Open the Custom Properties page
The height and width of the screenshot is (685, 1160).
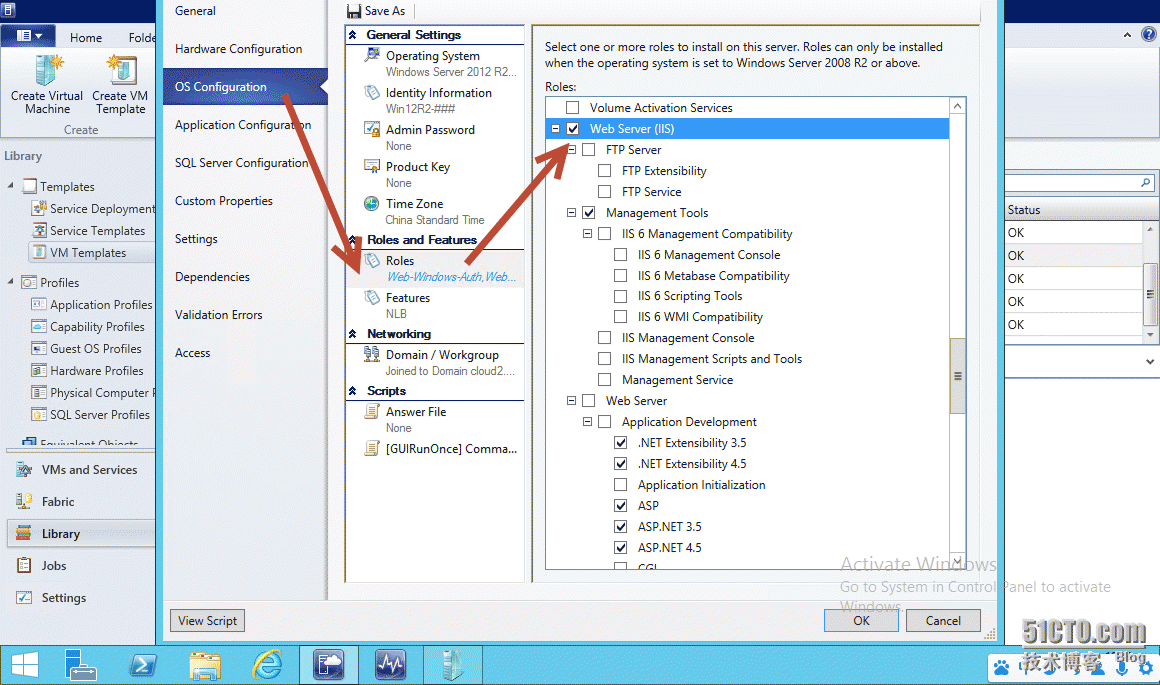pyautogui.click(x=224, y=201)
